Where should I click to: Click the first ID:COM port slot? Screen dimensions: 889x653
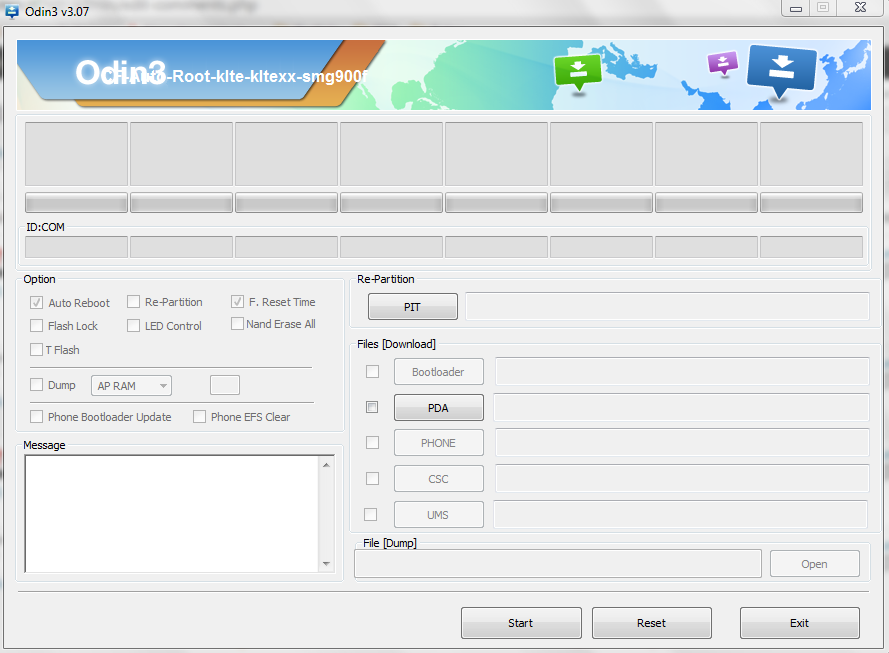click(x=77, y=247)
